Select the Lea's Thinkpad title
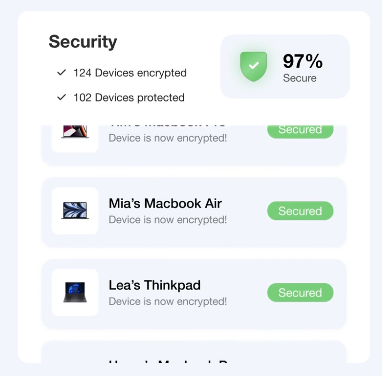 (x=155, y=285)
